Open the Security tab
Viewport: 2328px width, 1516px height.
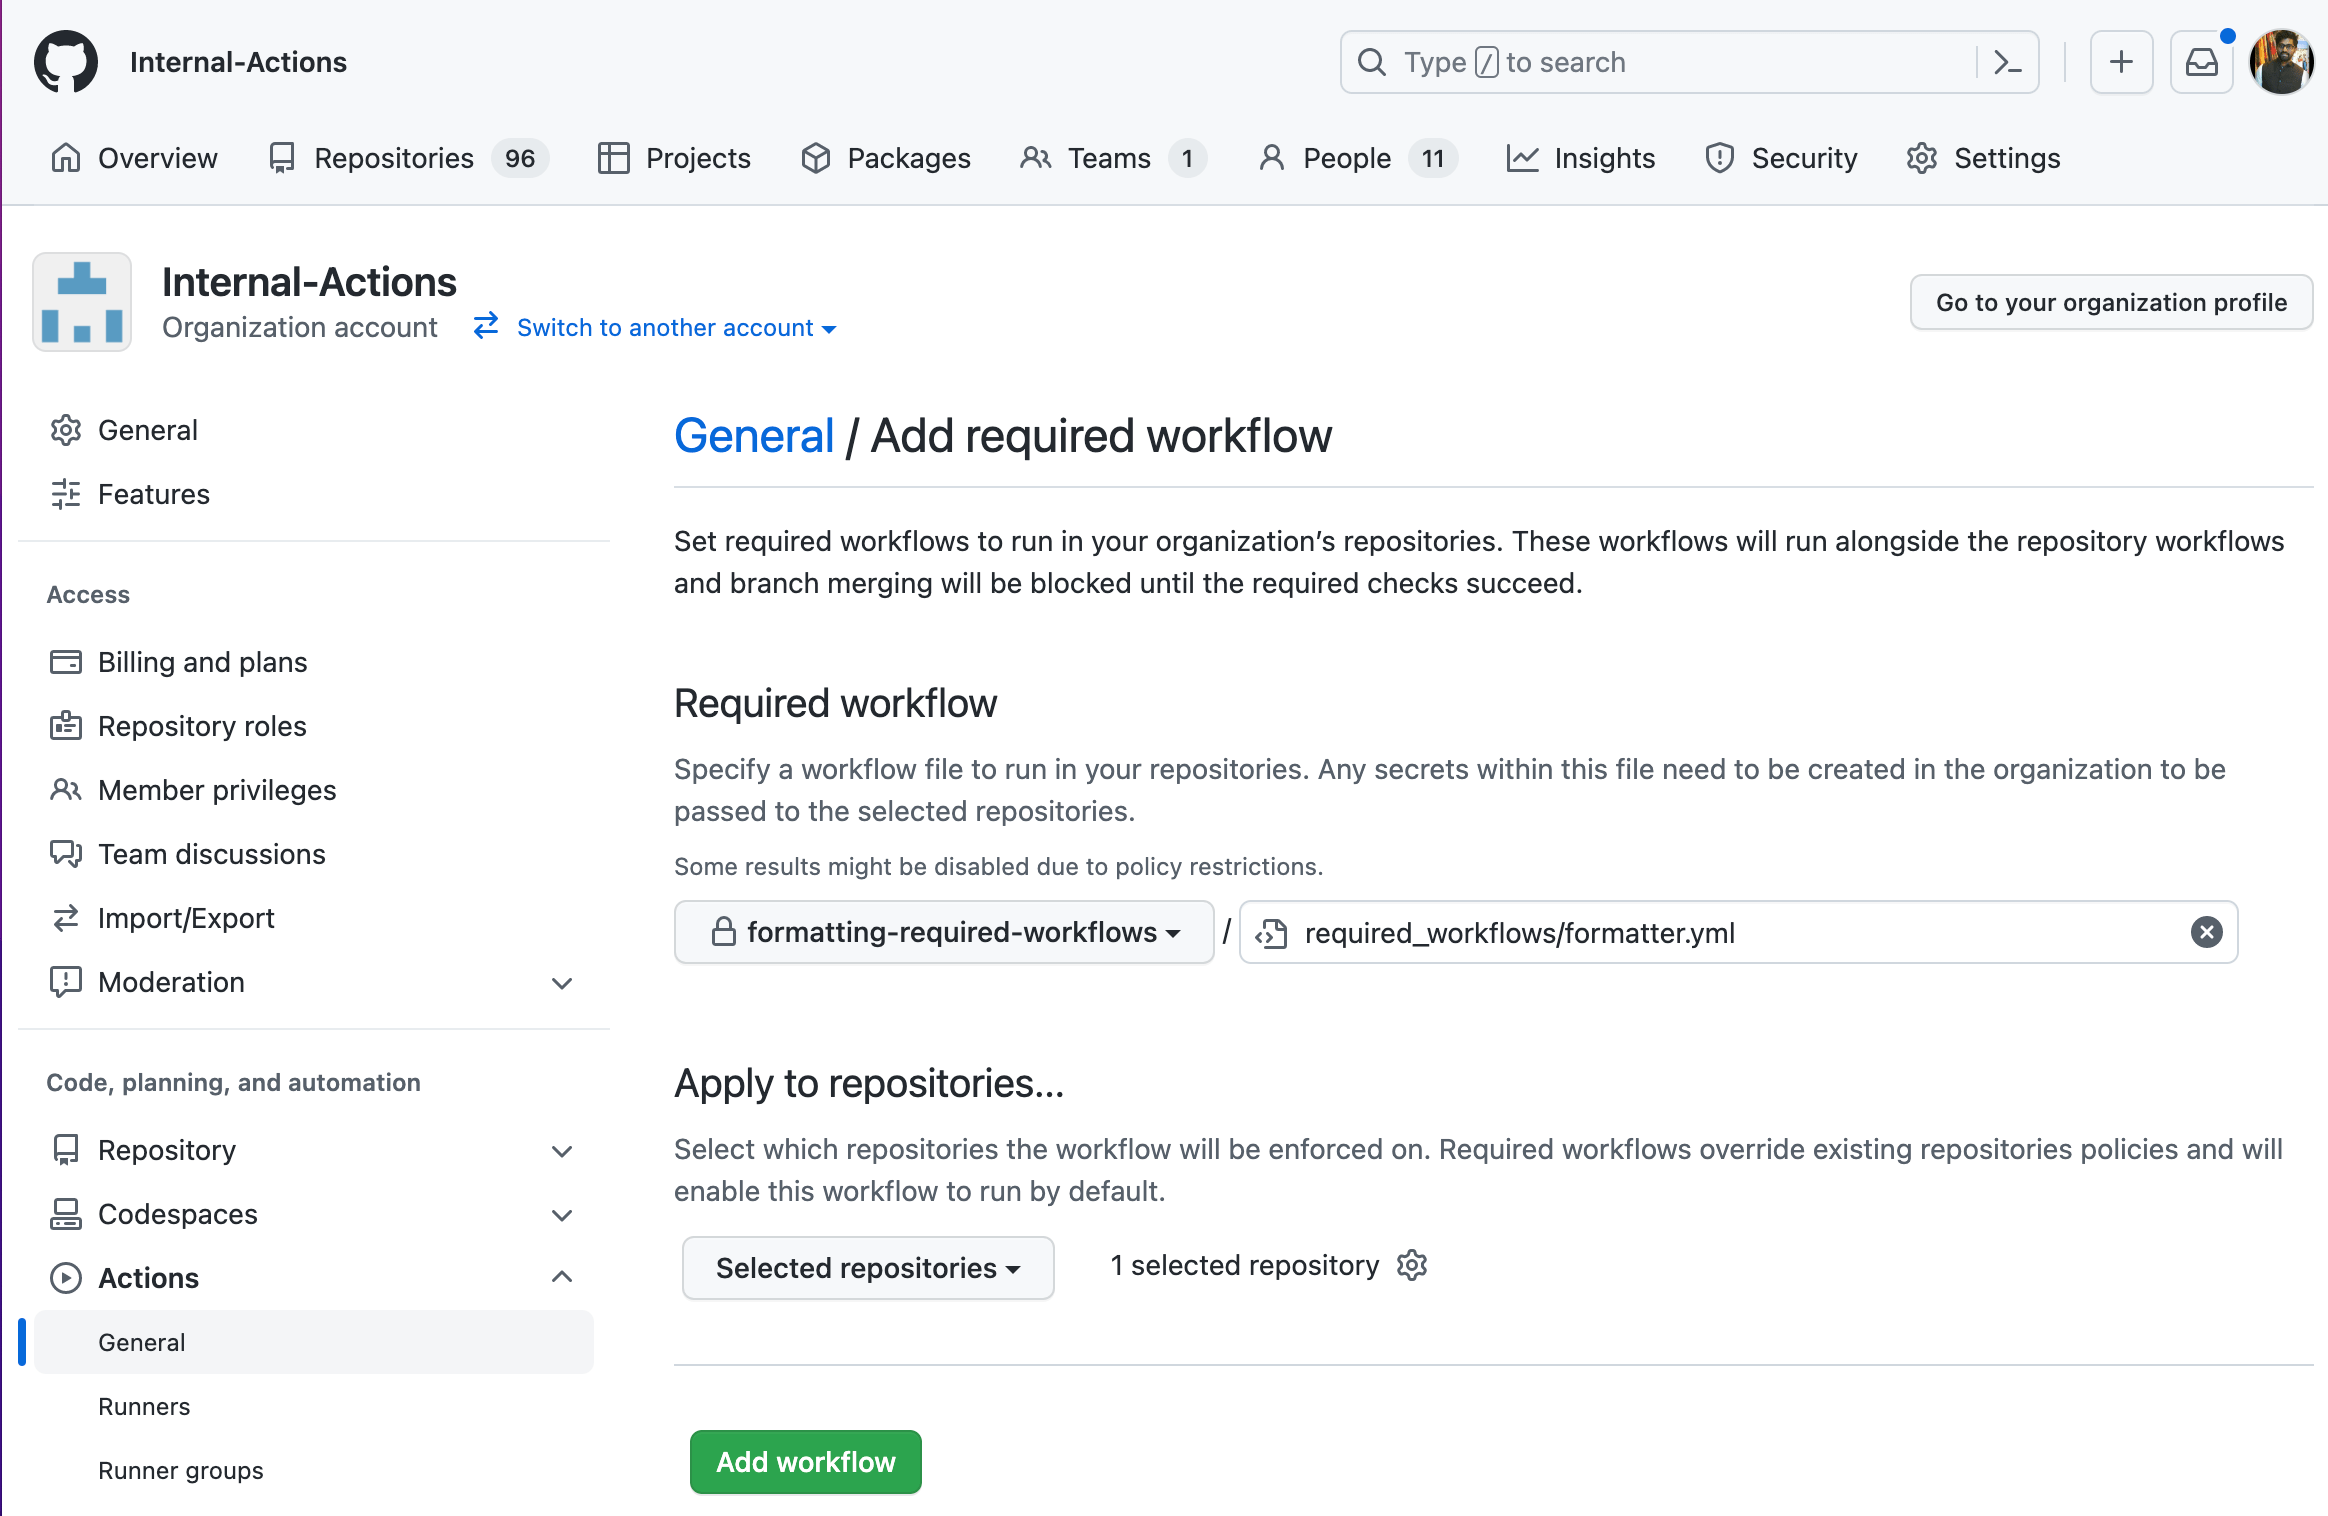[x=1781, y=158]
